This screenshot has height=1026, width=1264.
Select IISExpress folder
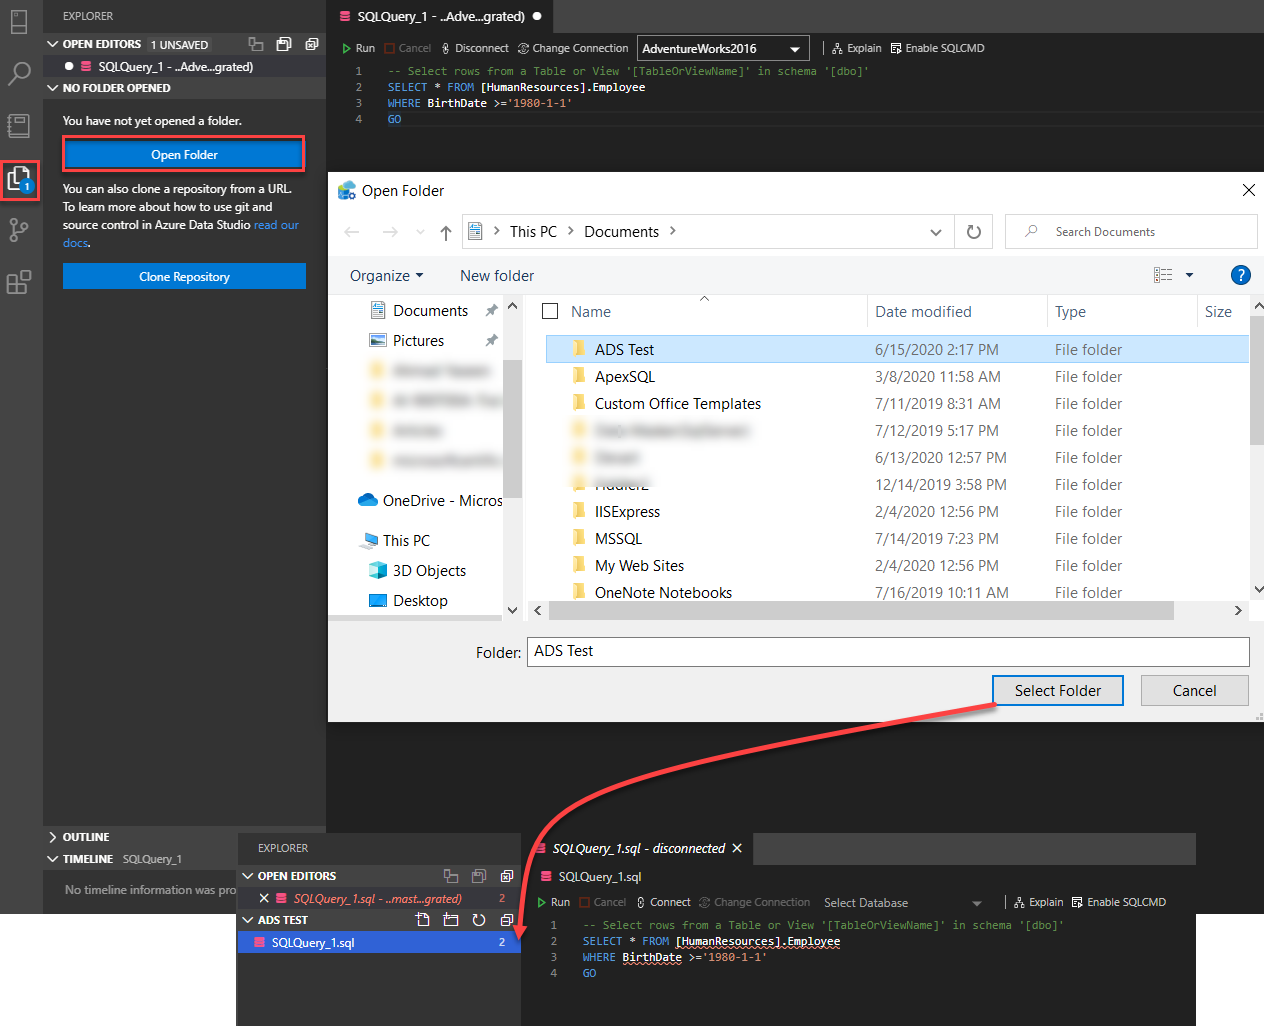pos(897,511)
